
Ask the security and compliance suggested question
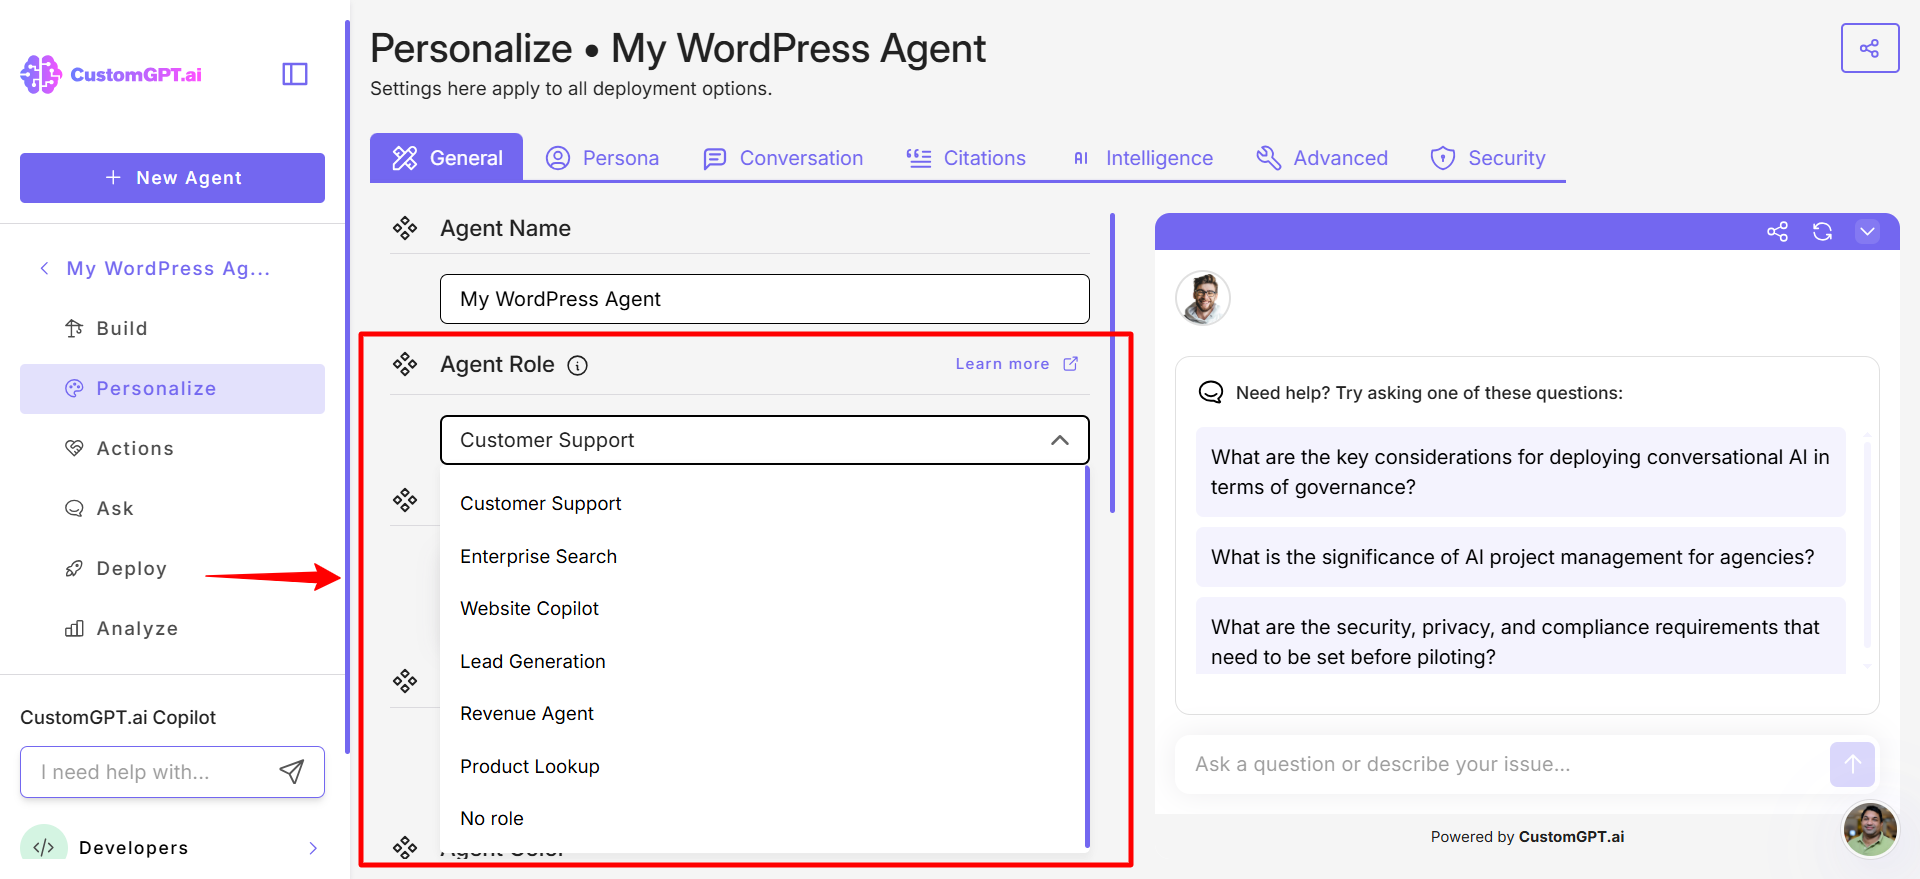coord(1520,636)
